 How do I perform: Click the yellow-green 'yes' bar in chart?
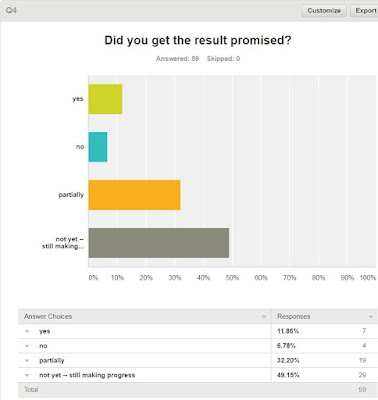coord(105,99)
